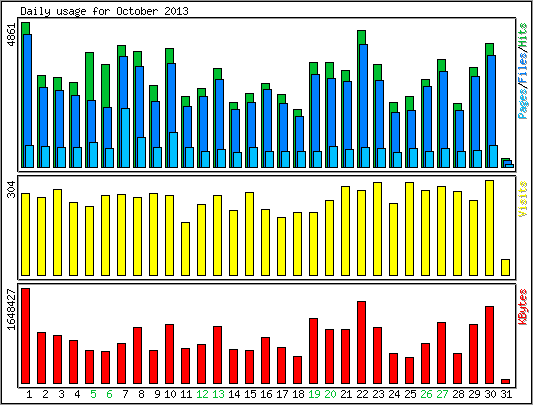This screenshot has height=405, width=533.
Task: Click day 30 on the x-axis
Action: click(490, 394)
